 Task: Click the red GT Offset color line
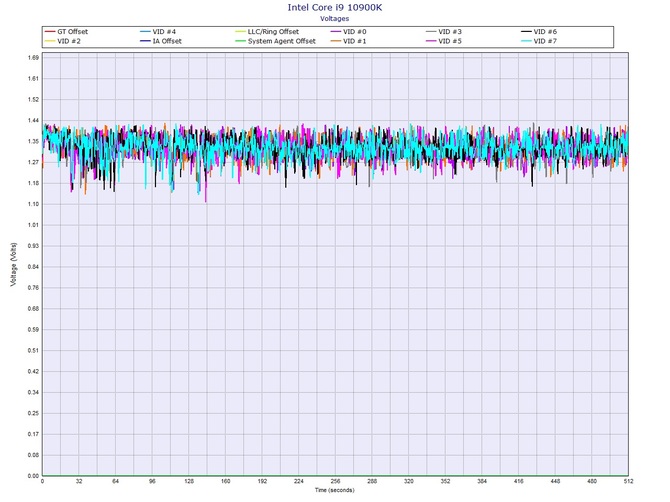click(x=50, y=32)
